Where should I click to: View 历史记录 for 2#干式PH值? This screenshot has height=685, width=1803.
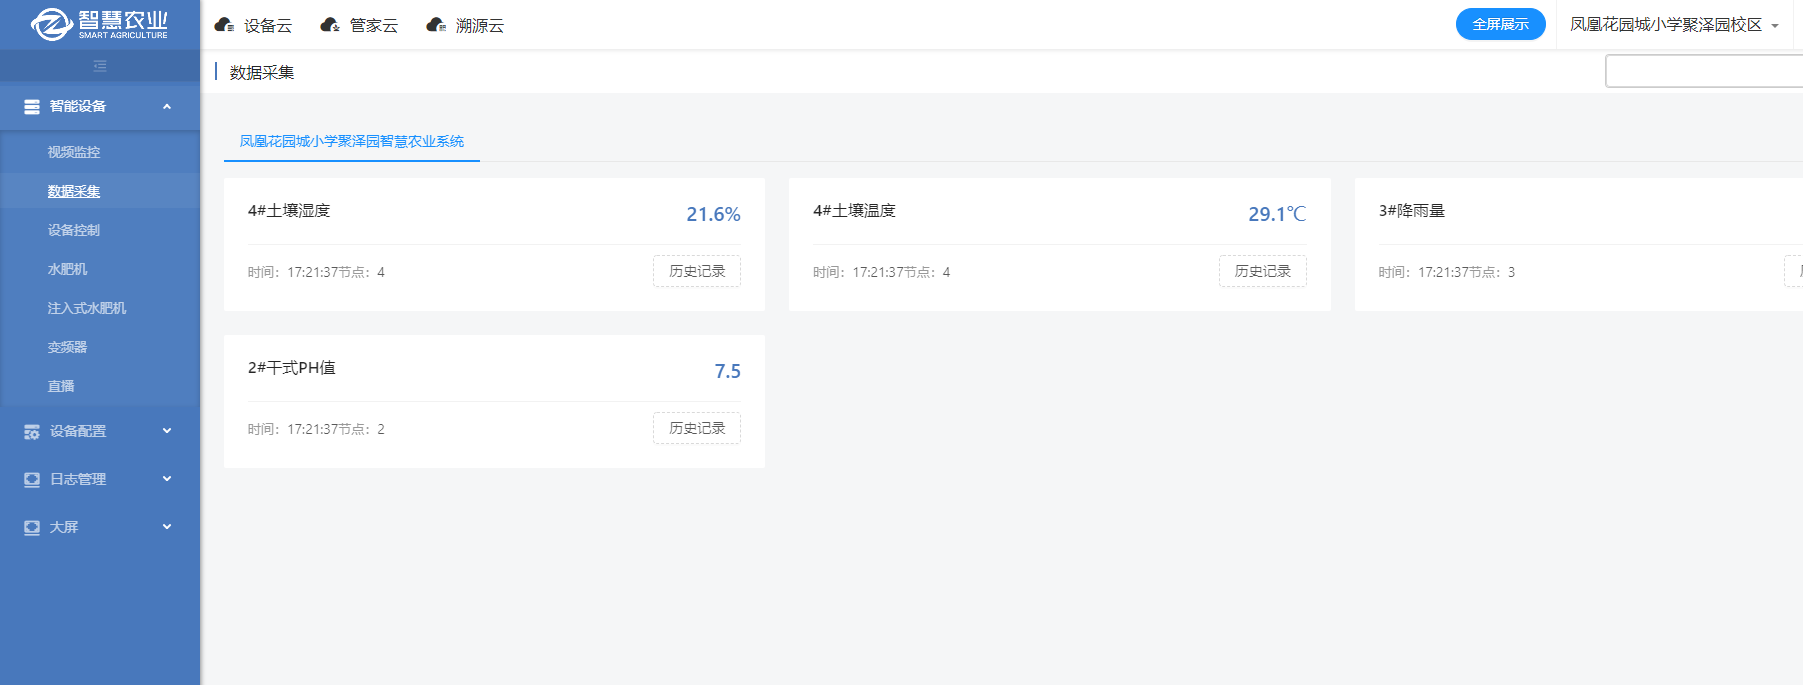point(697,428)
